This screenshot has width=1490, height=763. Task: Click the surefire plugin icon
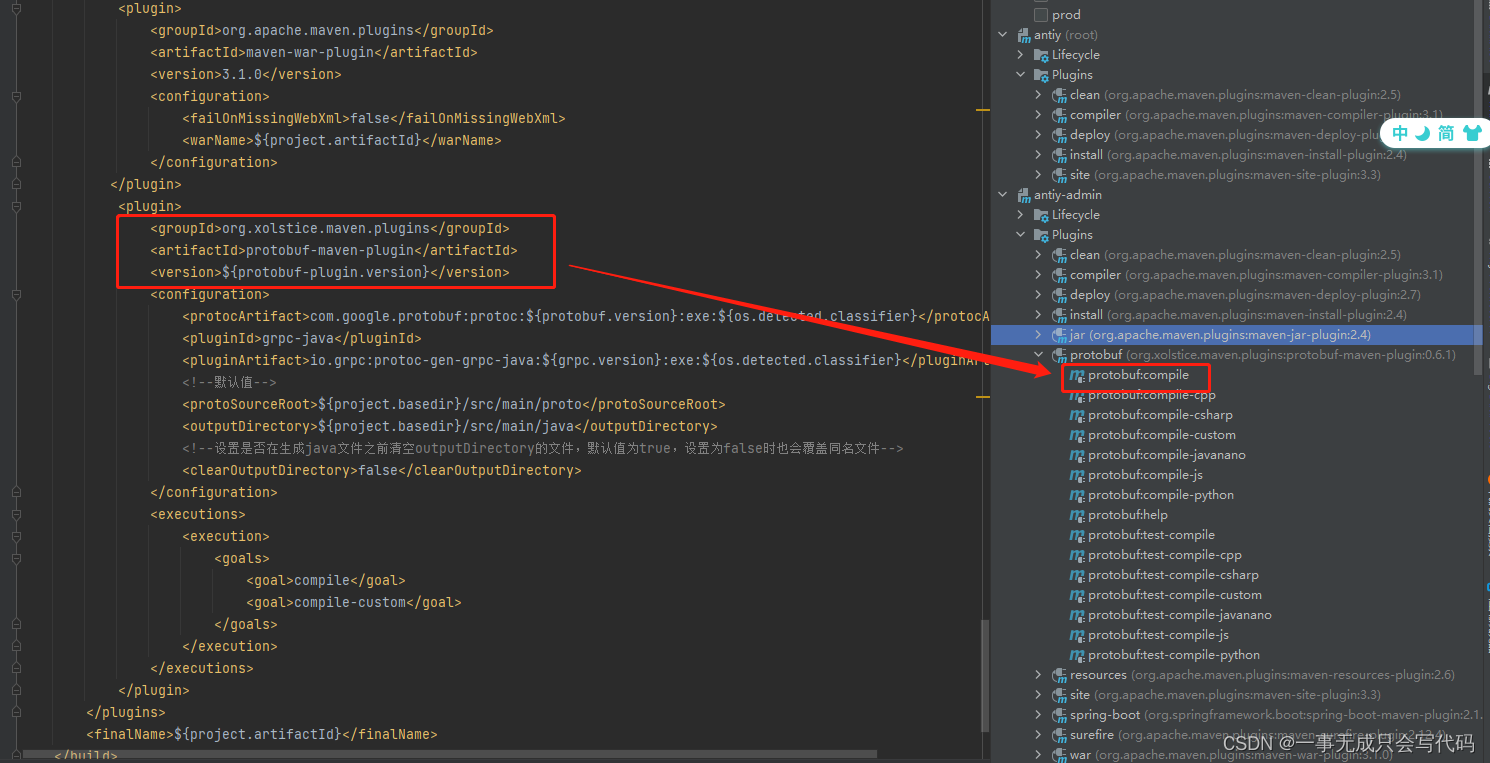1060,735
